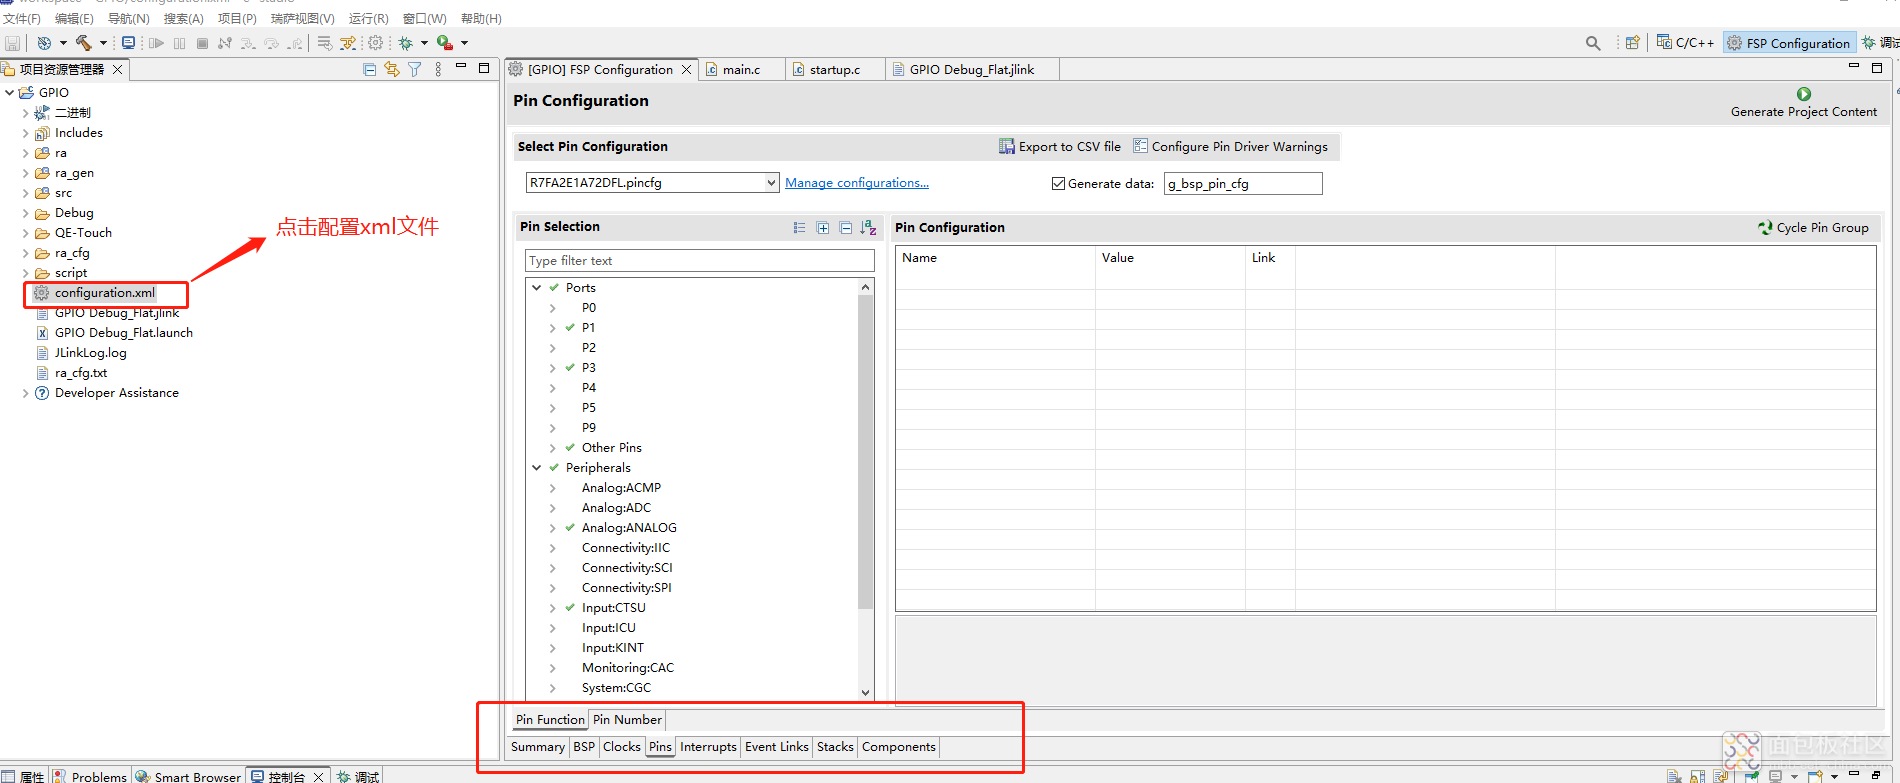Collapse all in Pin Selection tree
This screenshot has width=1900, height=783.
(845, 228)
